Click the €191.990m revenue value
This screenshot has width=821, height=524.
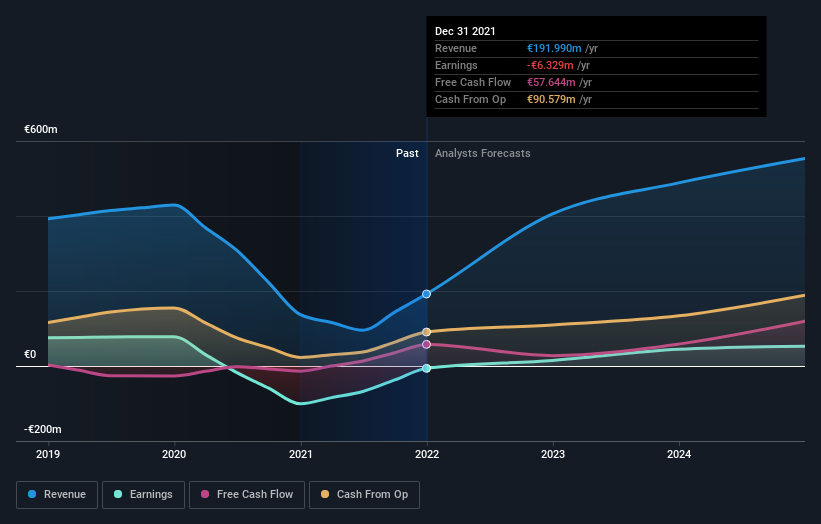click(554, 48)
